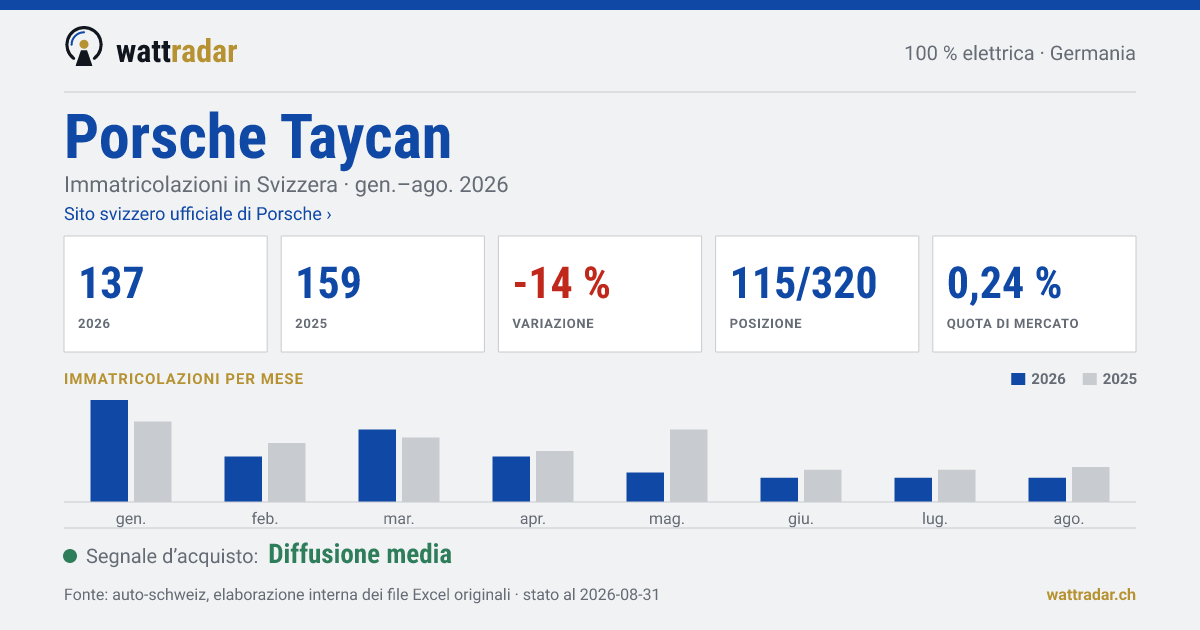1200x630 pixels.
Task: Click the '100 % elettrica · Germania' label
Action: tap(1020, 53)
